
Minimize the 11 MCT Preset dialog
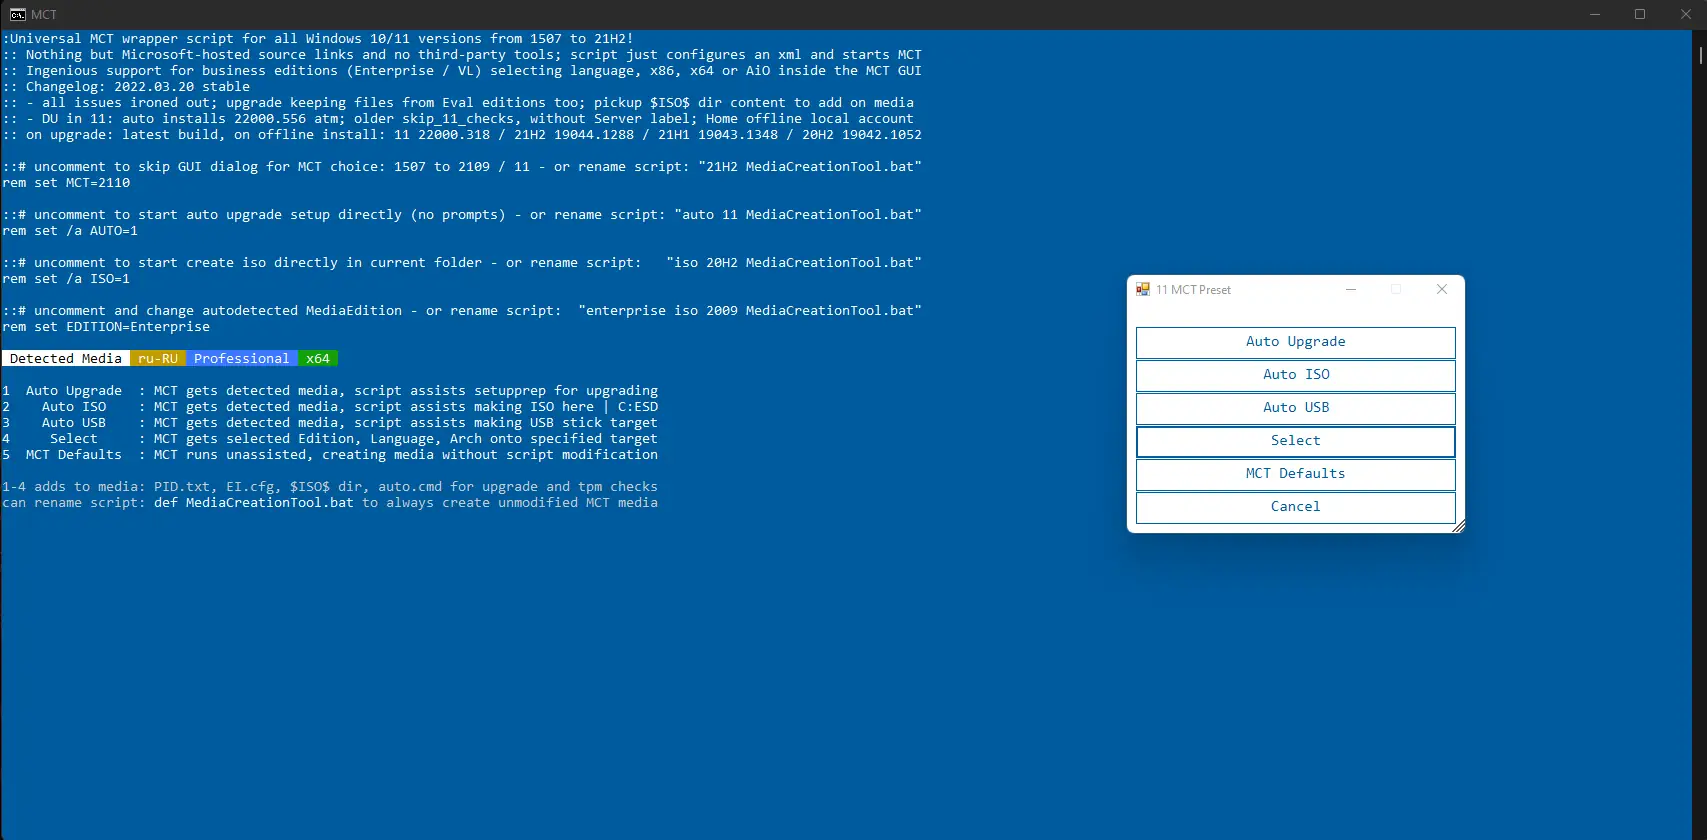click(1351, 289)
